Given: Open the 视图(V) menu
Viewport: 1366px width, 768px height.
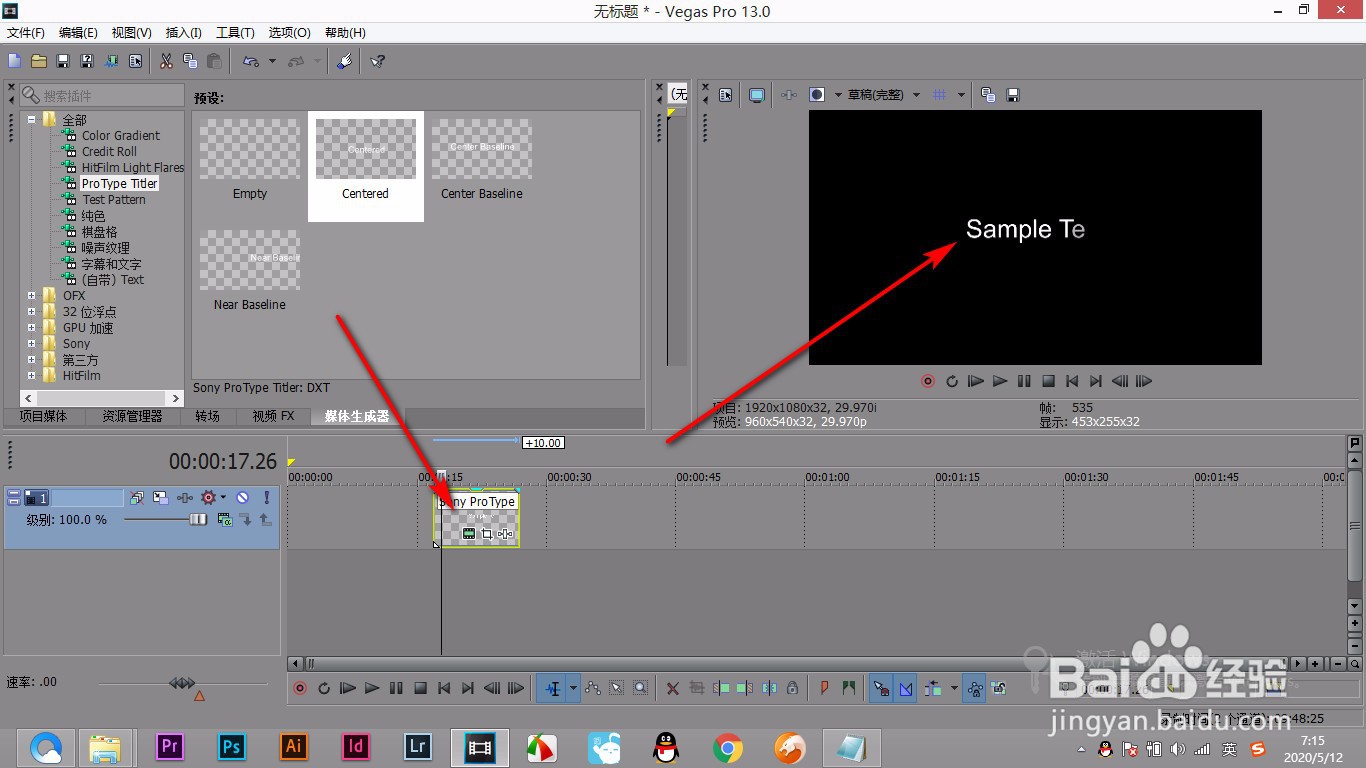Looking at the screenshot, I should tap(132, 33).
